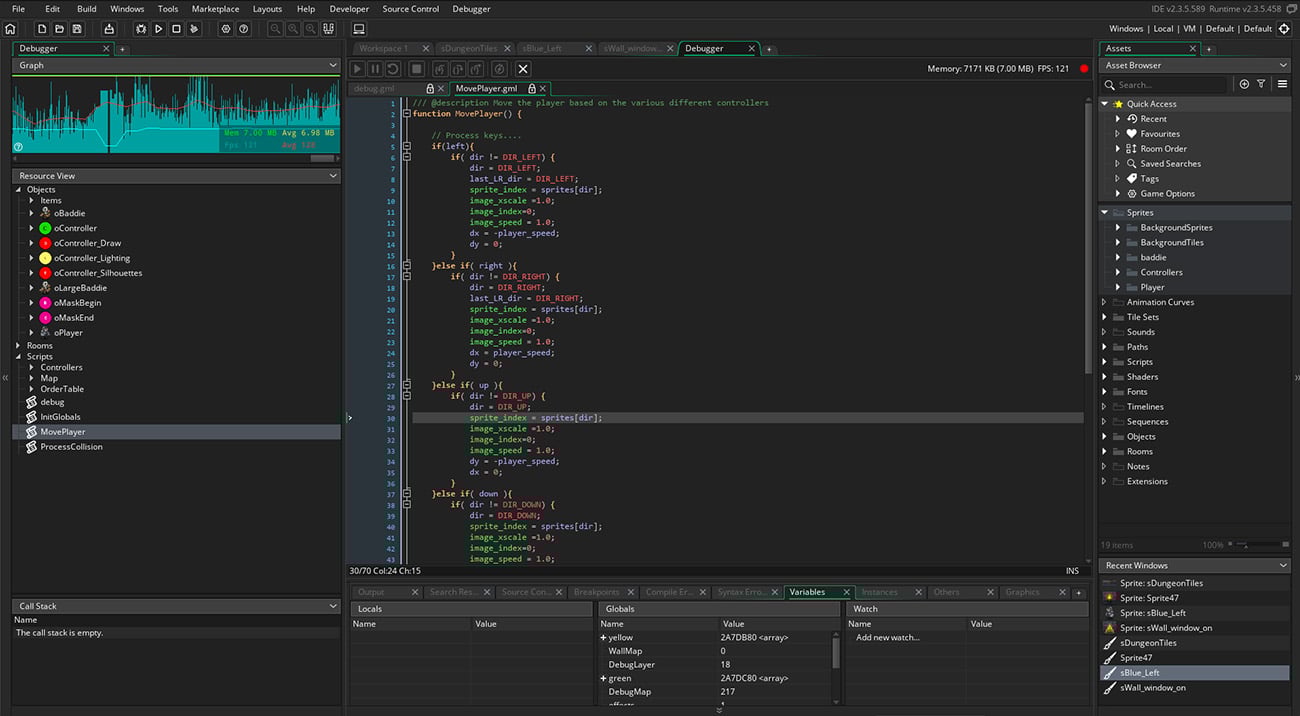Open a project using folder icon
1300x716 pixels.
[x=60, y=29]
